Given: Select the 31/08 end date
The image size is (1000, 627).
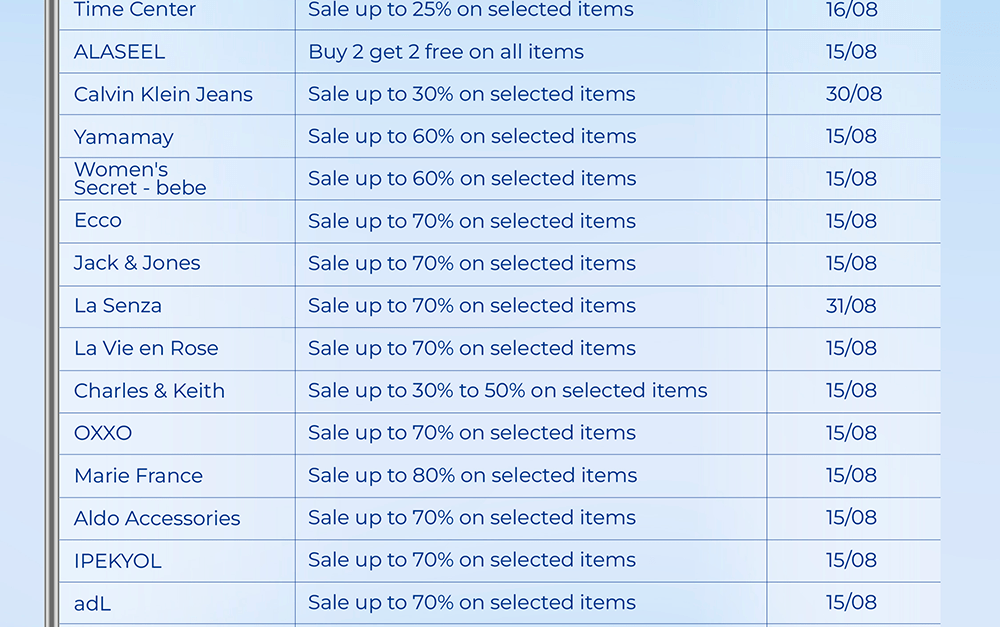Looking at the screenshot, I should coord(851,306).
